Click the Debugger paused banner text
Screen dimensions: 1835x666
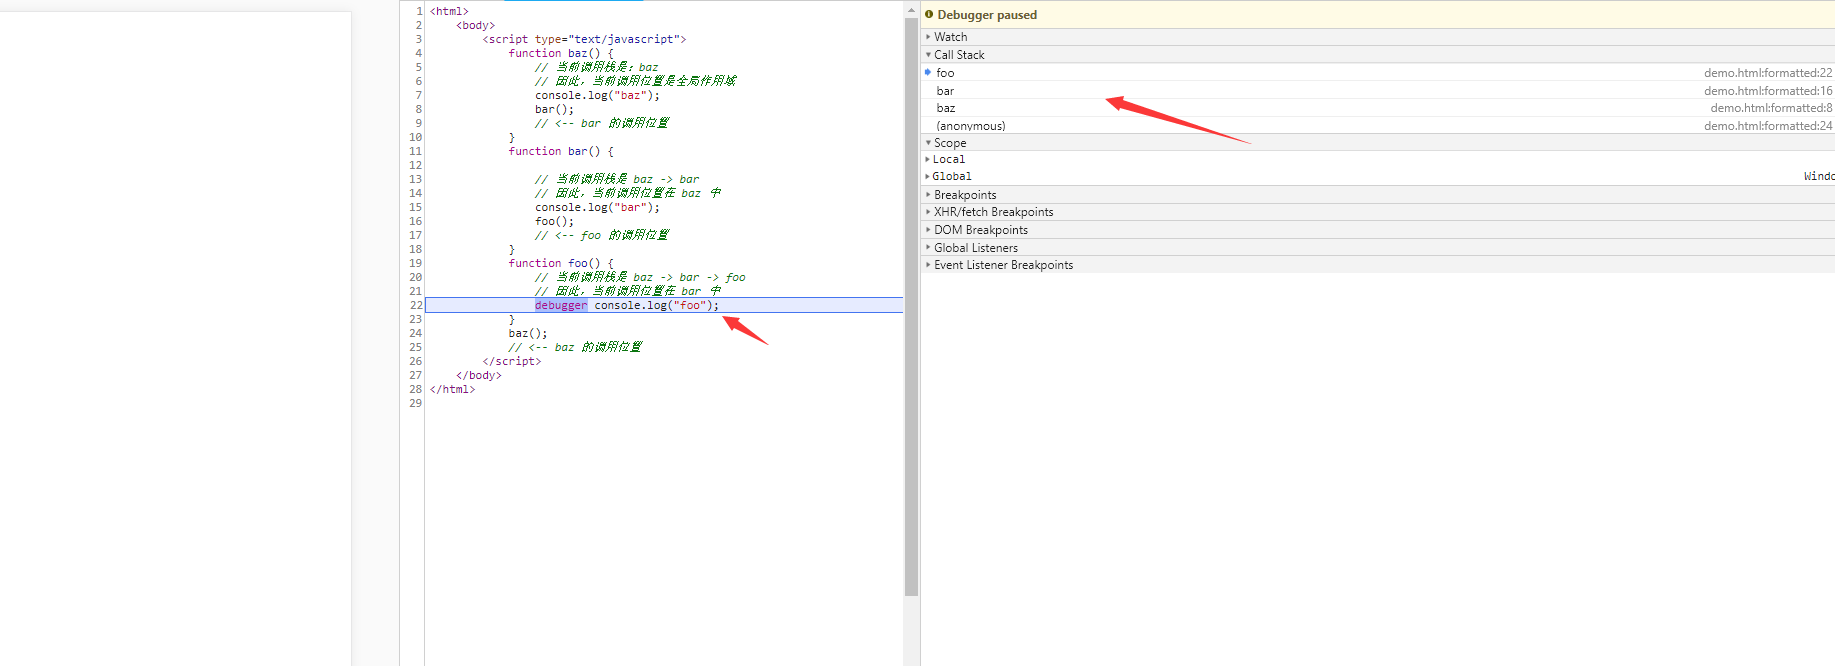pos(987,15)
